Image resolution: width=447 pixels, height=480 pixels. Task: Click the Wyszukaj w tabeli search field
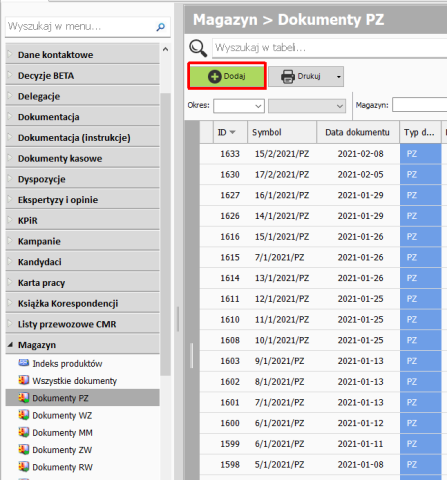coord(329,48)
